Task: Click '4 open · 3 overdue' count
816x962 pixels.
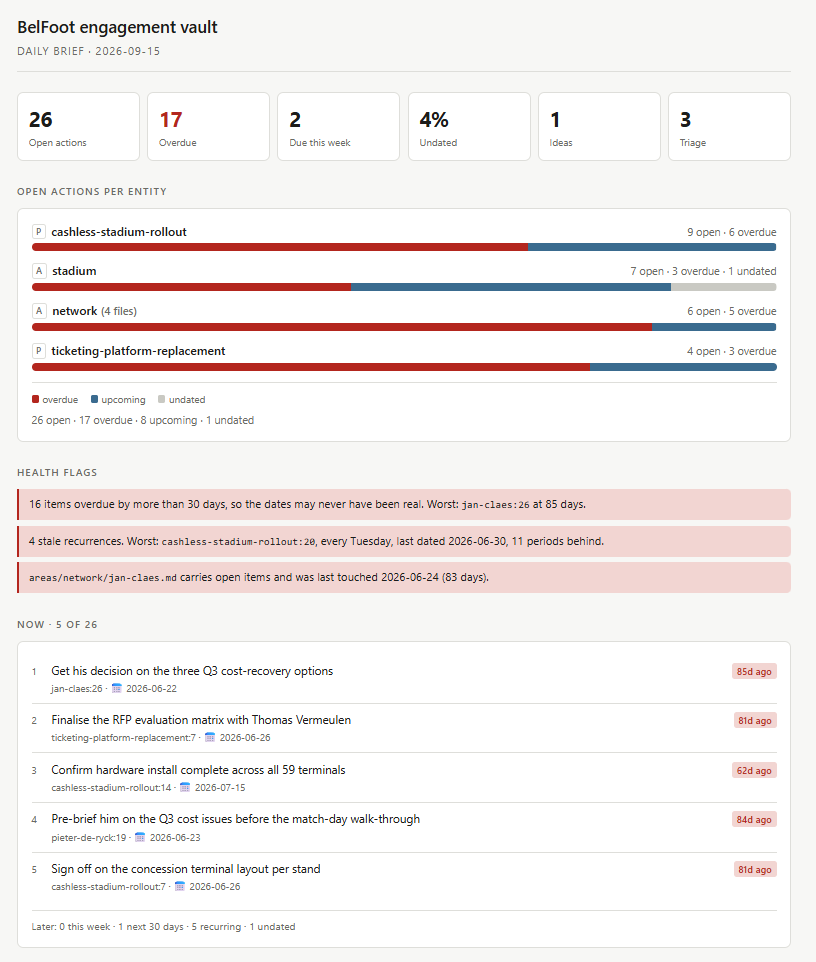Action: [x=731, y=351]
